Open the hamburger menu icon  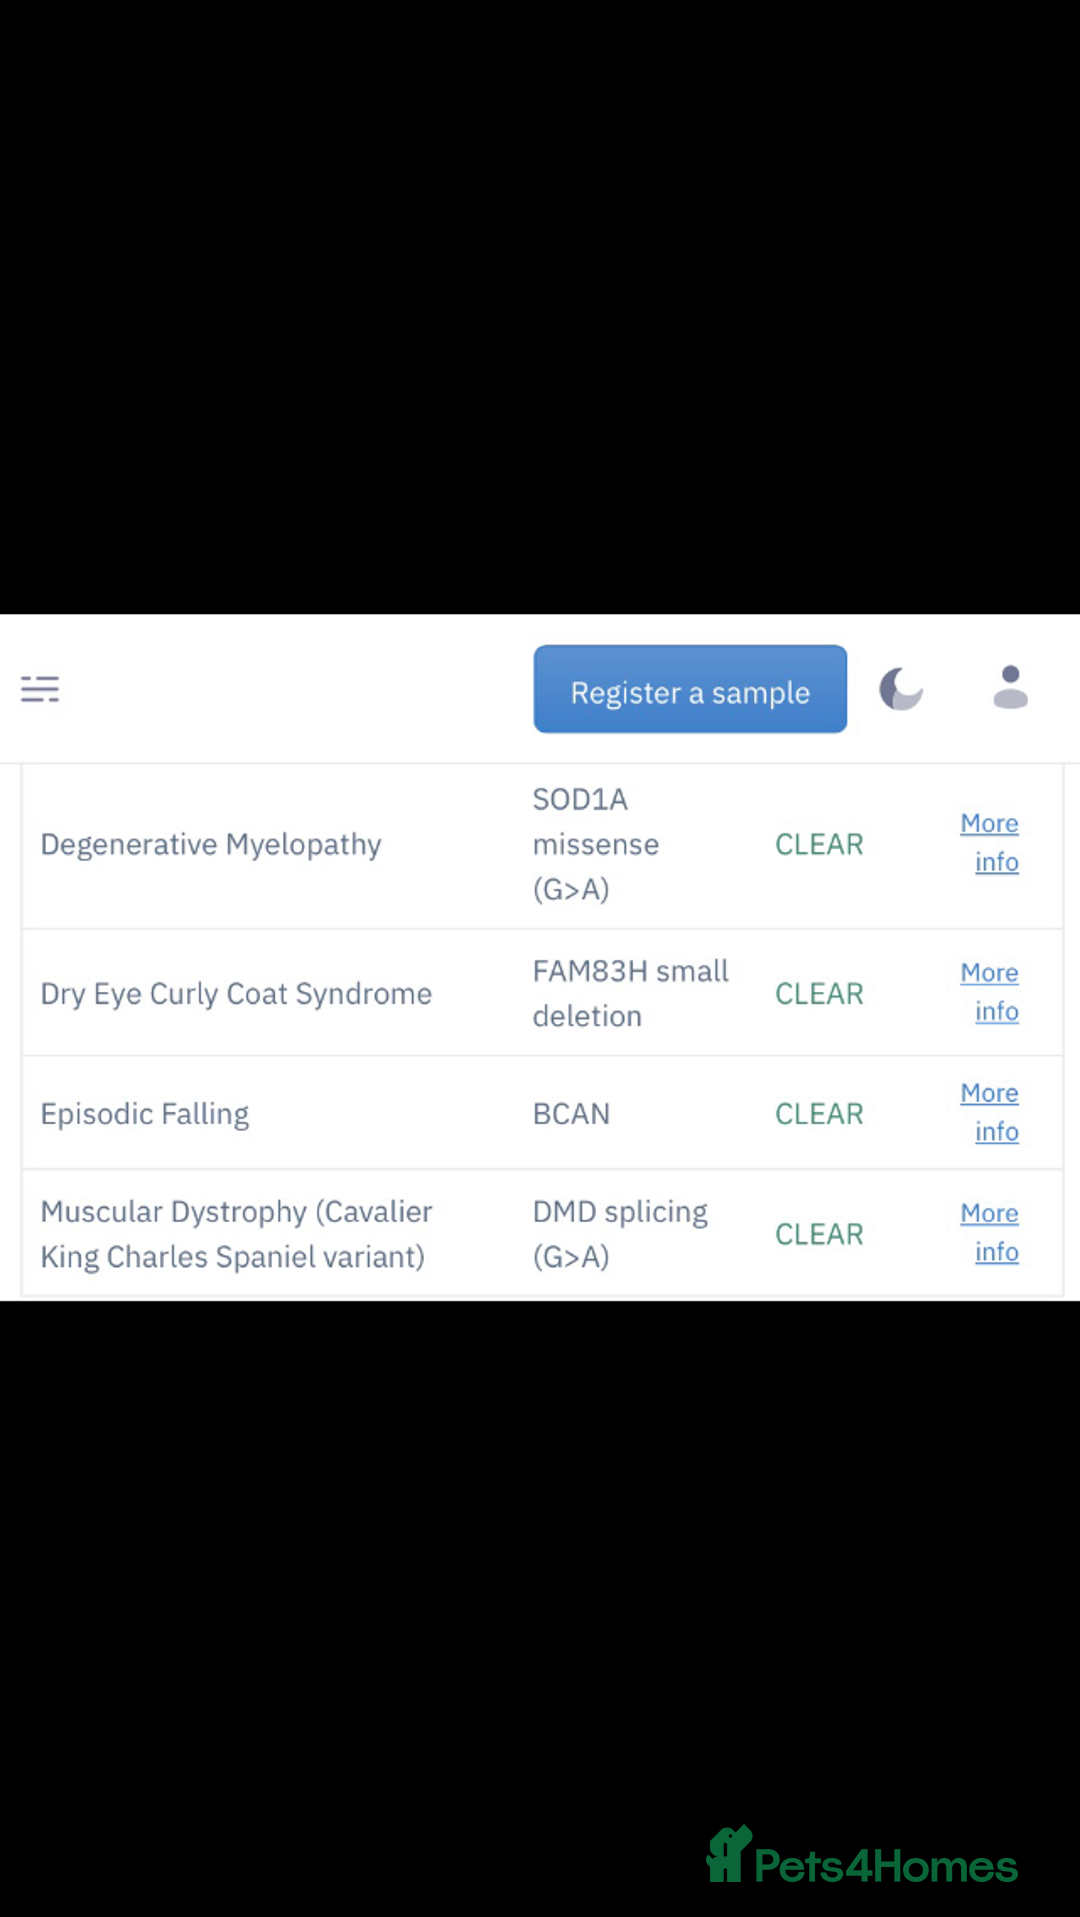[x=40, y=689]
